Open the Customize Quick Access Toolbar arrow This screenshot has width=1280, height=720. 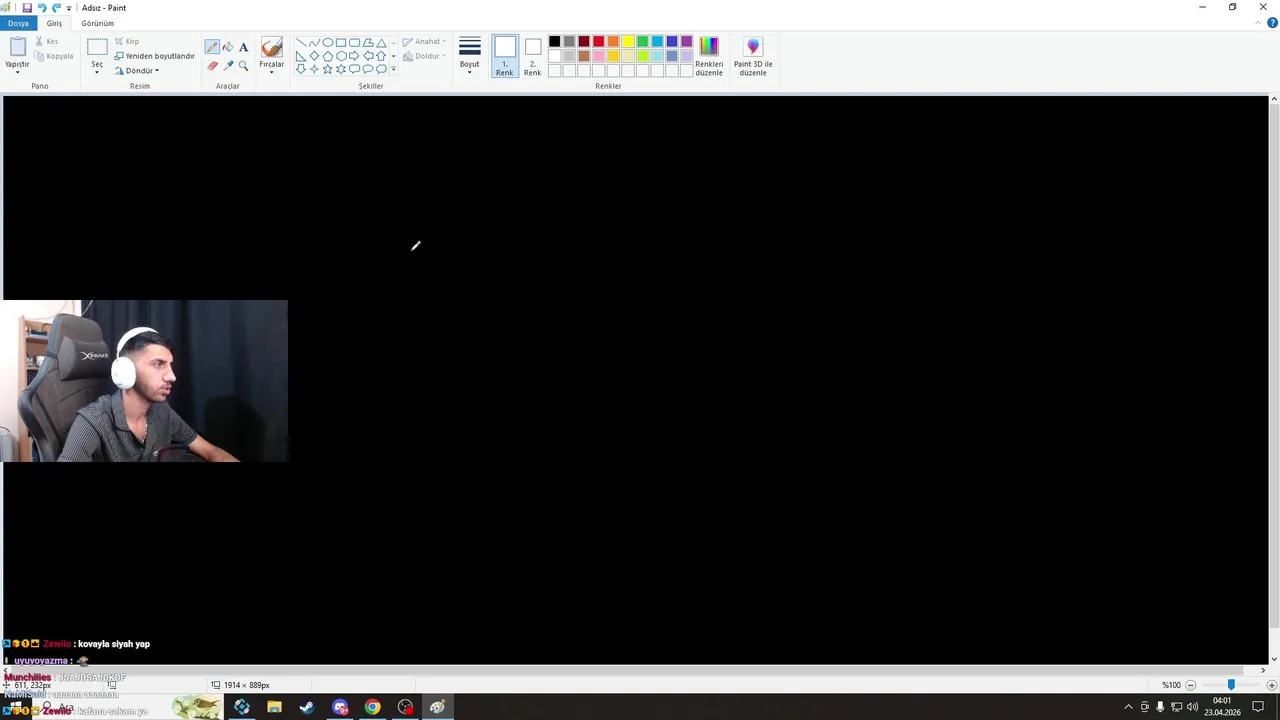(69, 8)
